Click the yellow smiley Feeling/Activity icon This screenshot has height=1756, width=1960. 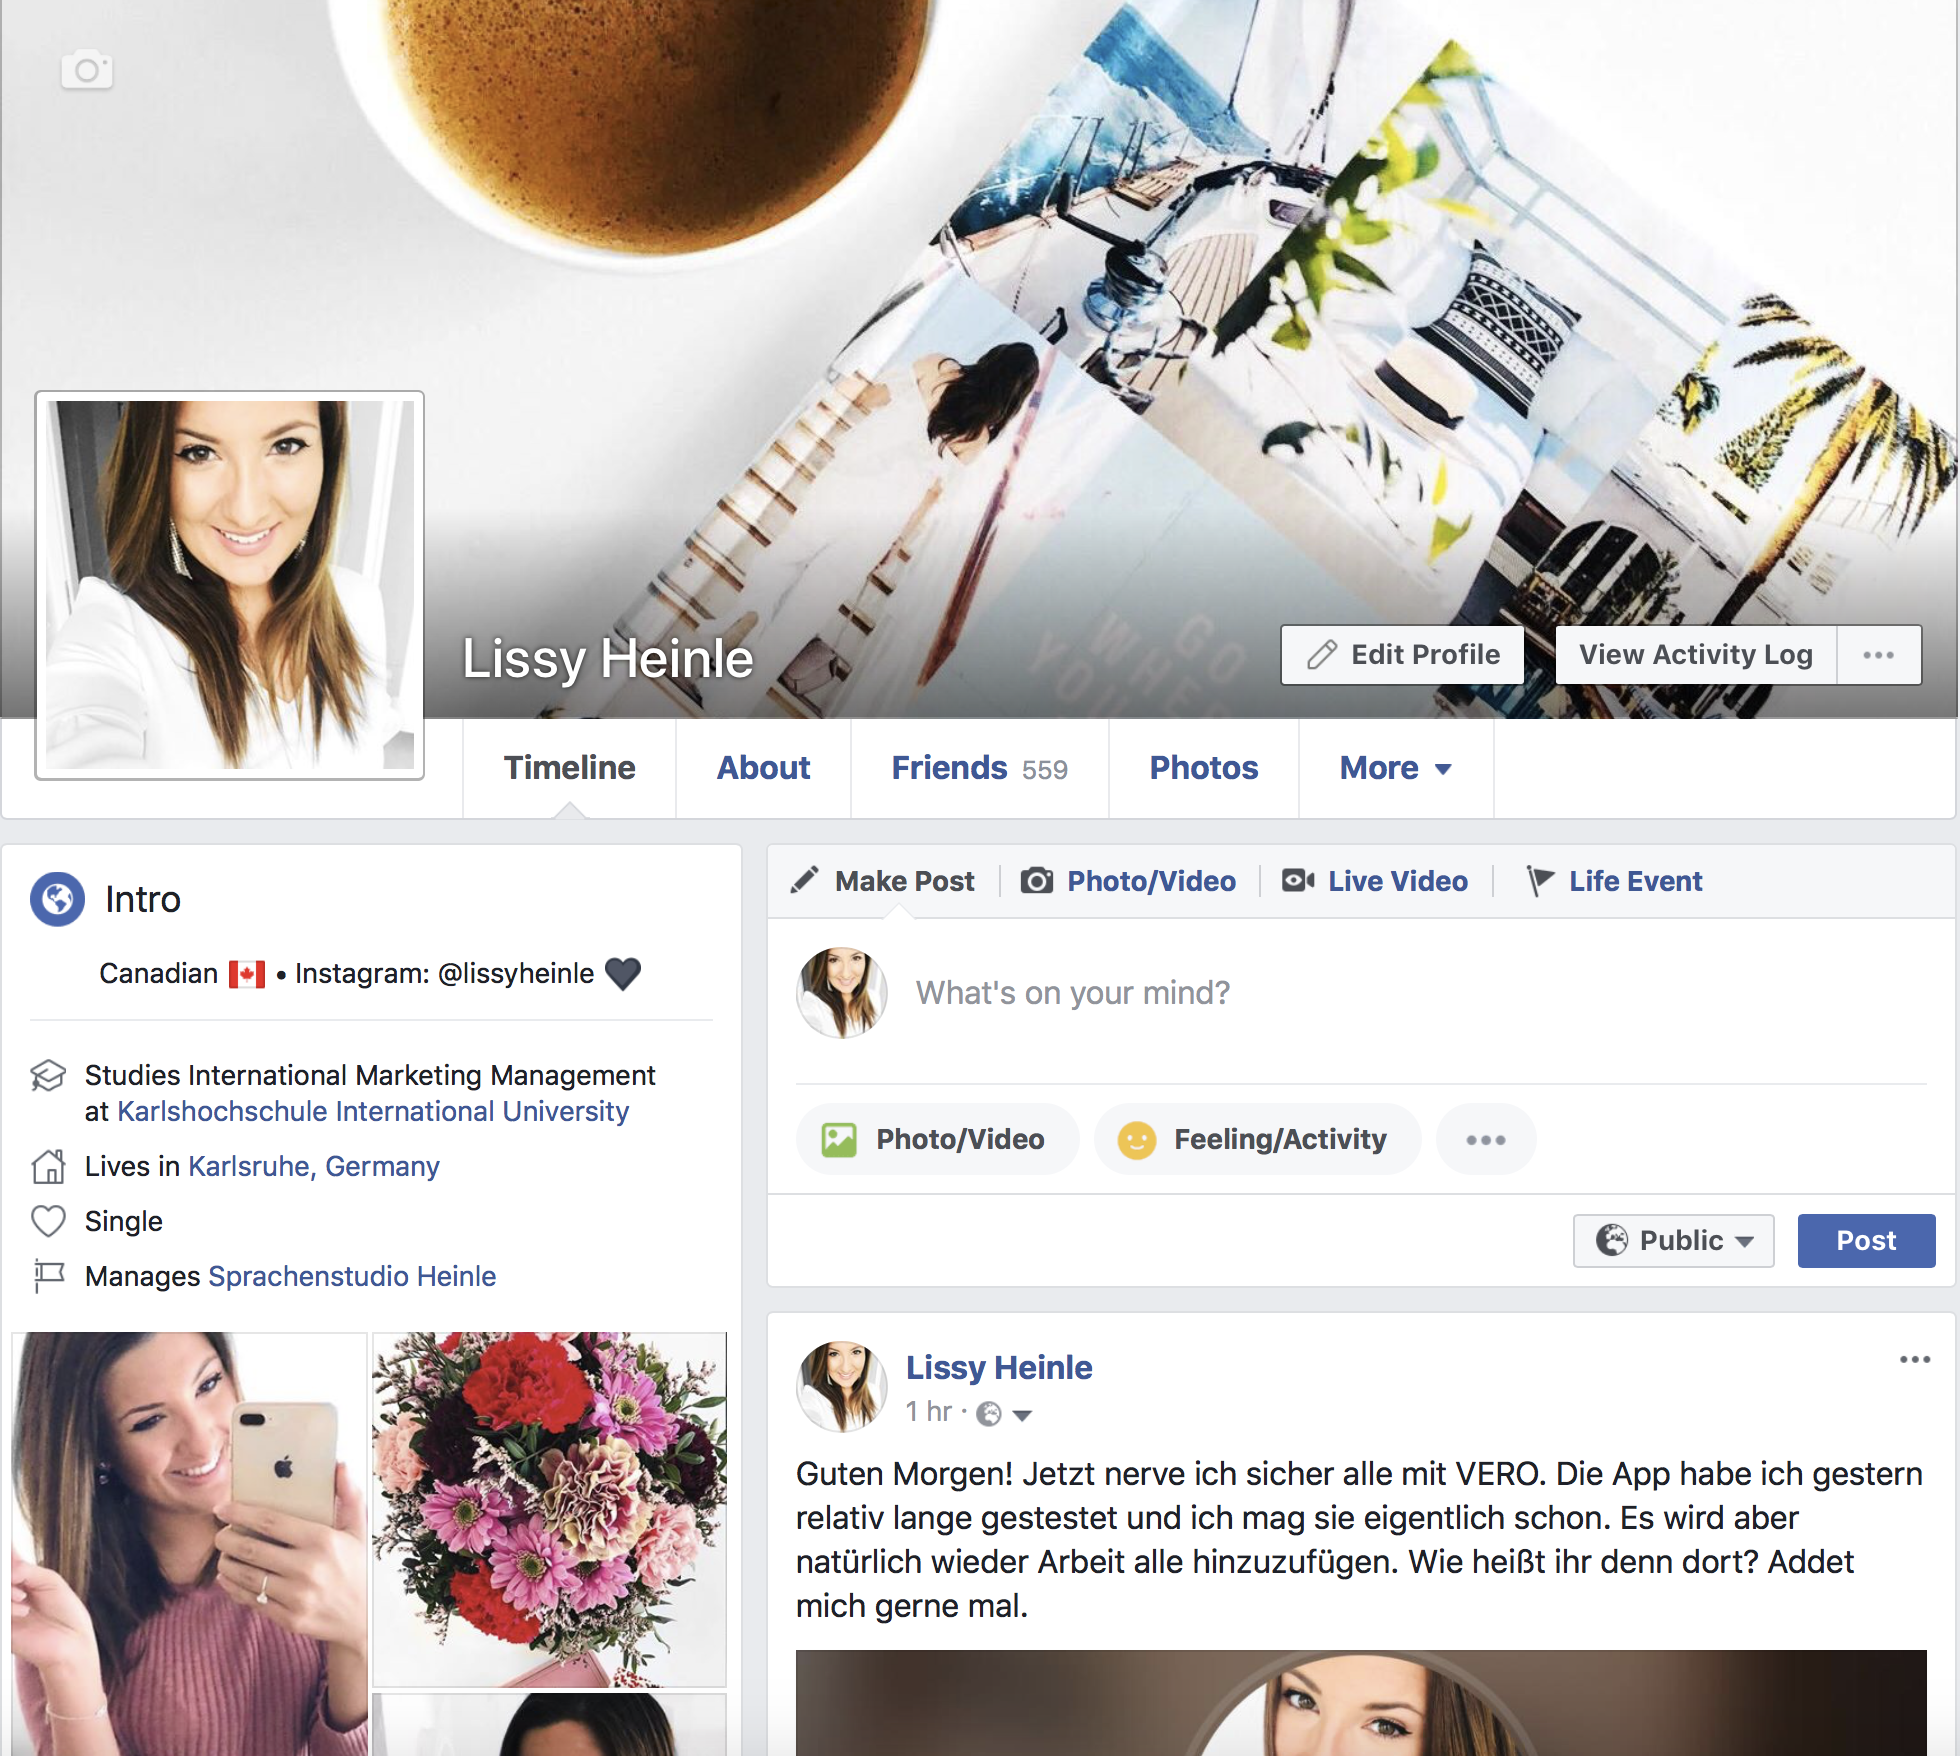1136,1140
